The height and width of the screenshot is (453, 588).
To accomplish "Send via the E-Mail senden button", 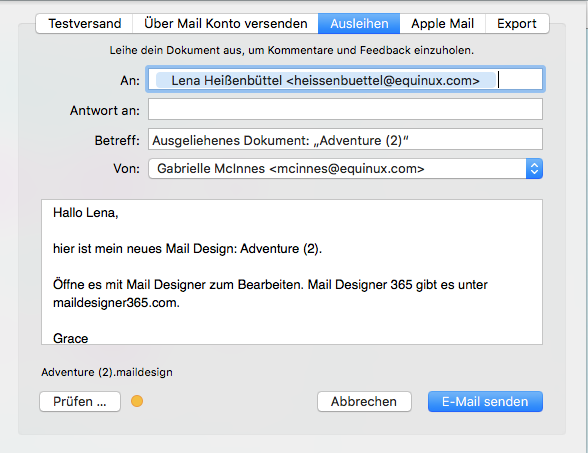I will 485,402.
